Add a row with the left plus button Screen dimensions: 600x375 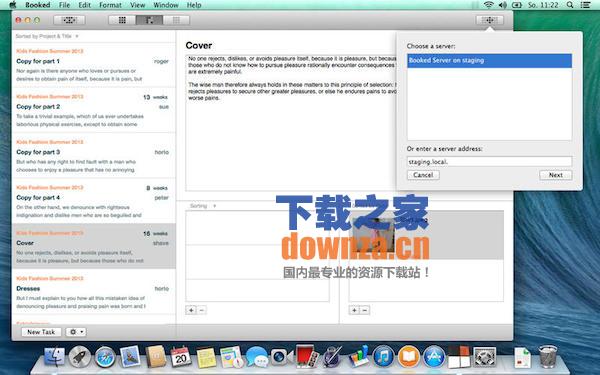tap(191, 310)
